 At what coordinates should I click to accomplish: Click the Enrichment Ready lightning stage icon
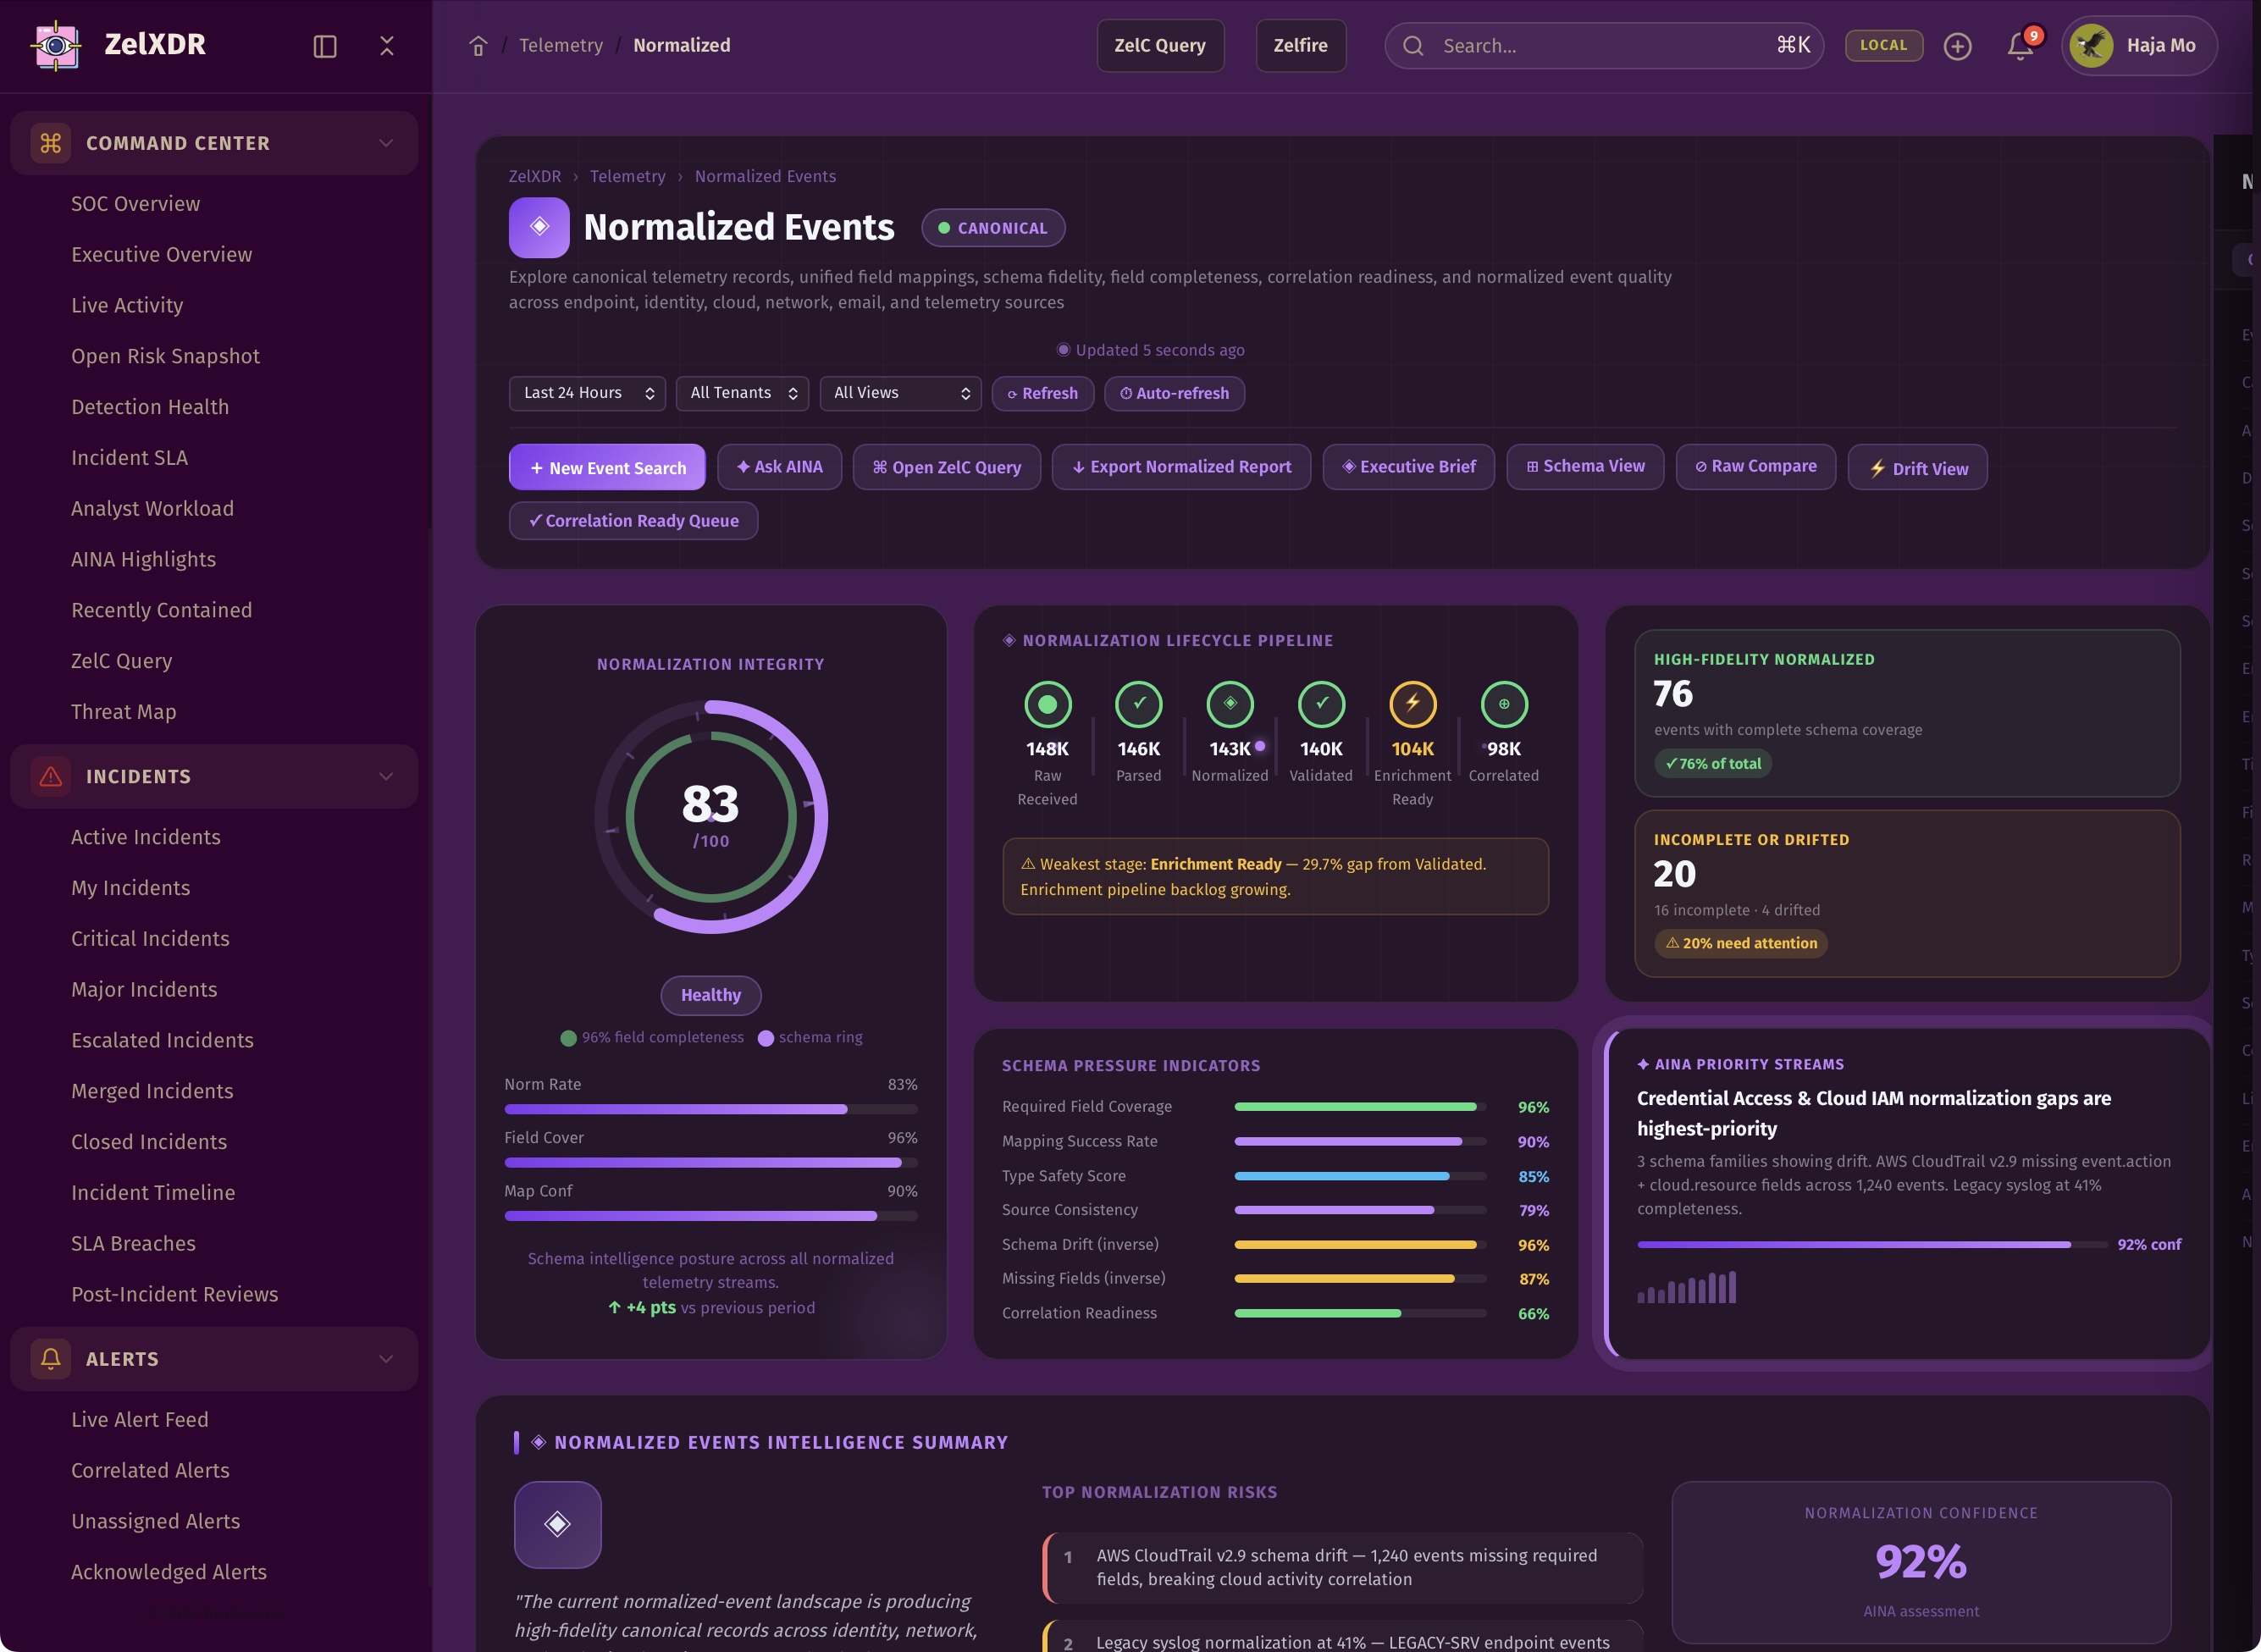(1412, 704)
